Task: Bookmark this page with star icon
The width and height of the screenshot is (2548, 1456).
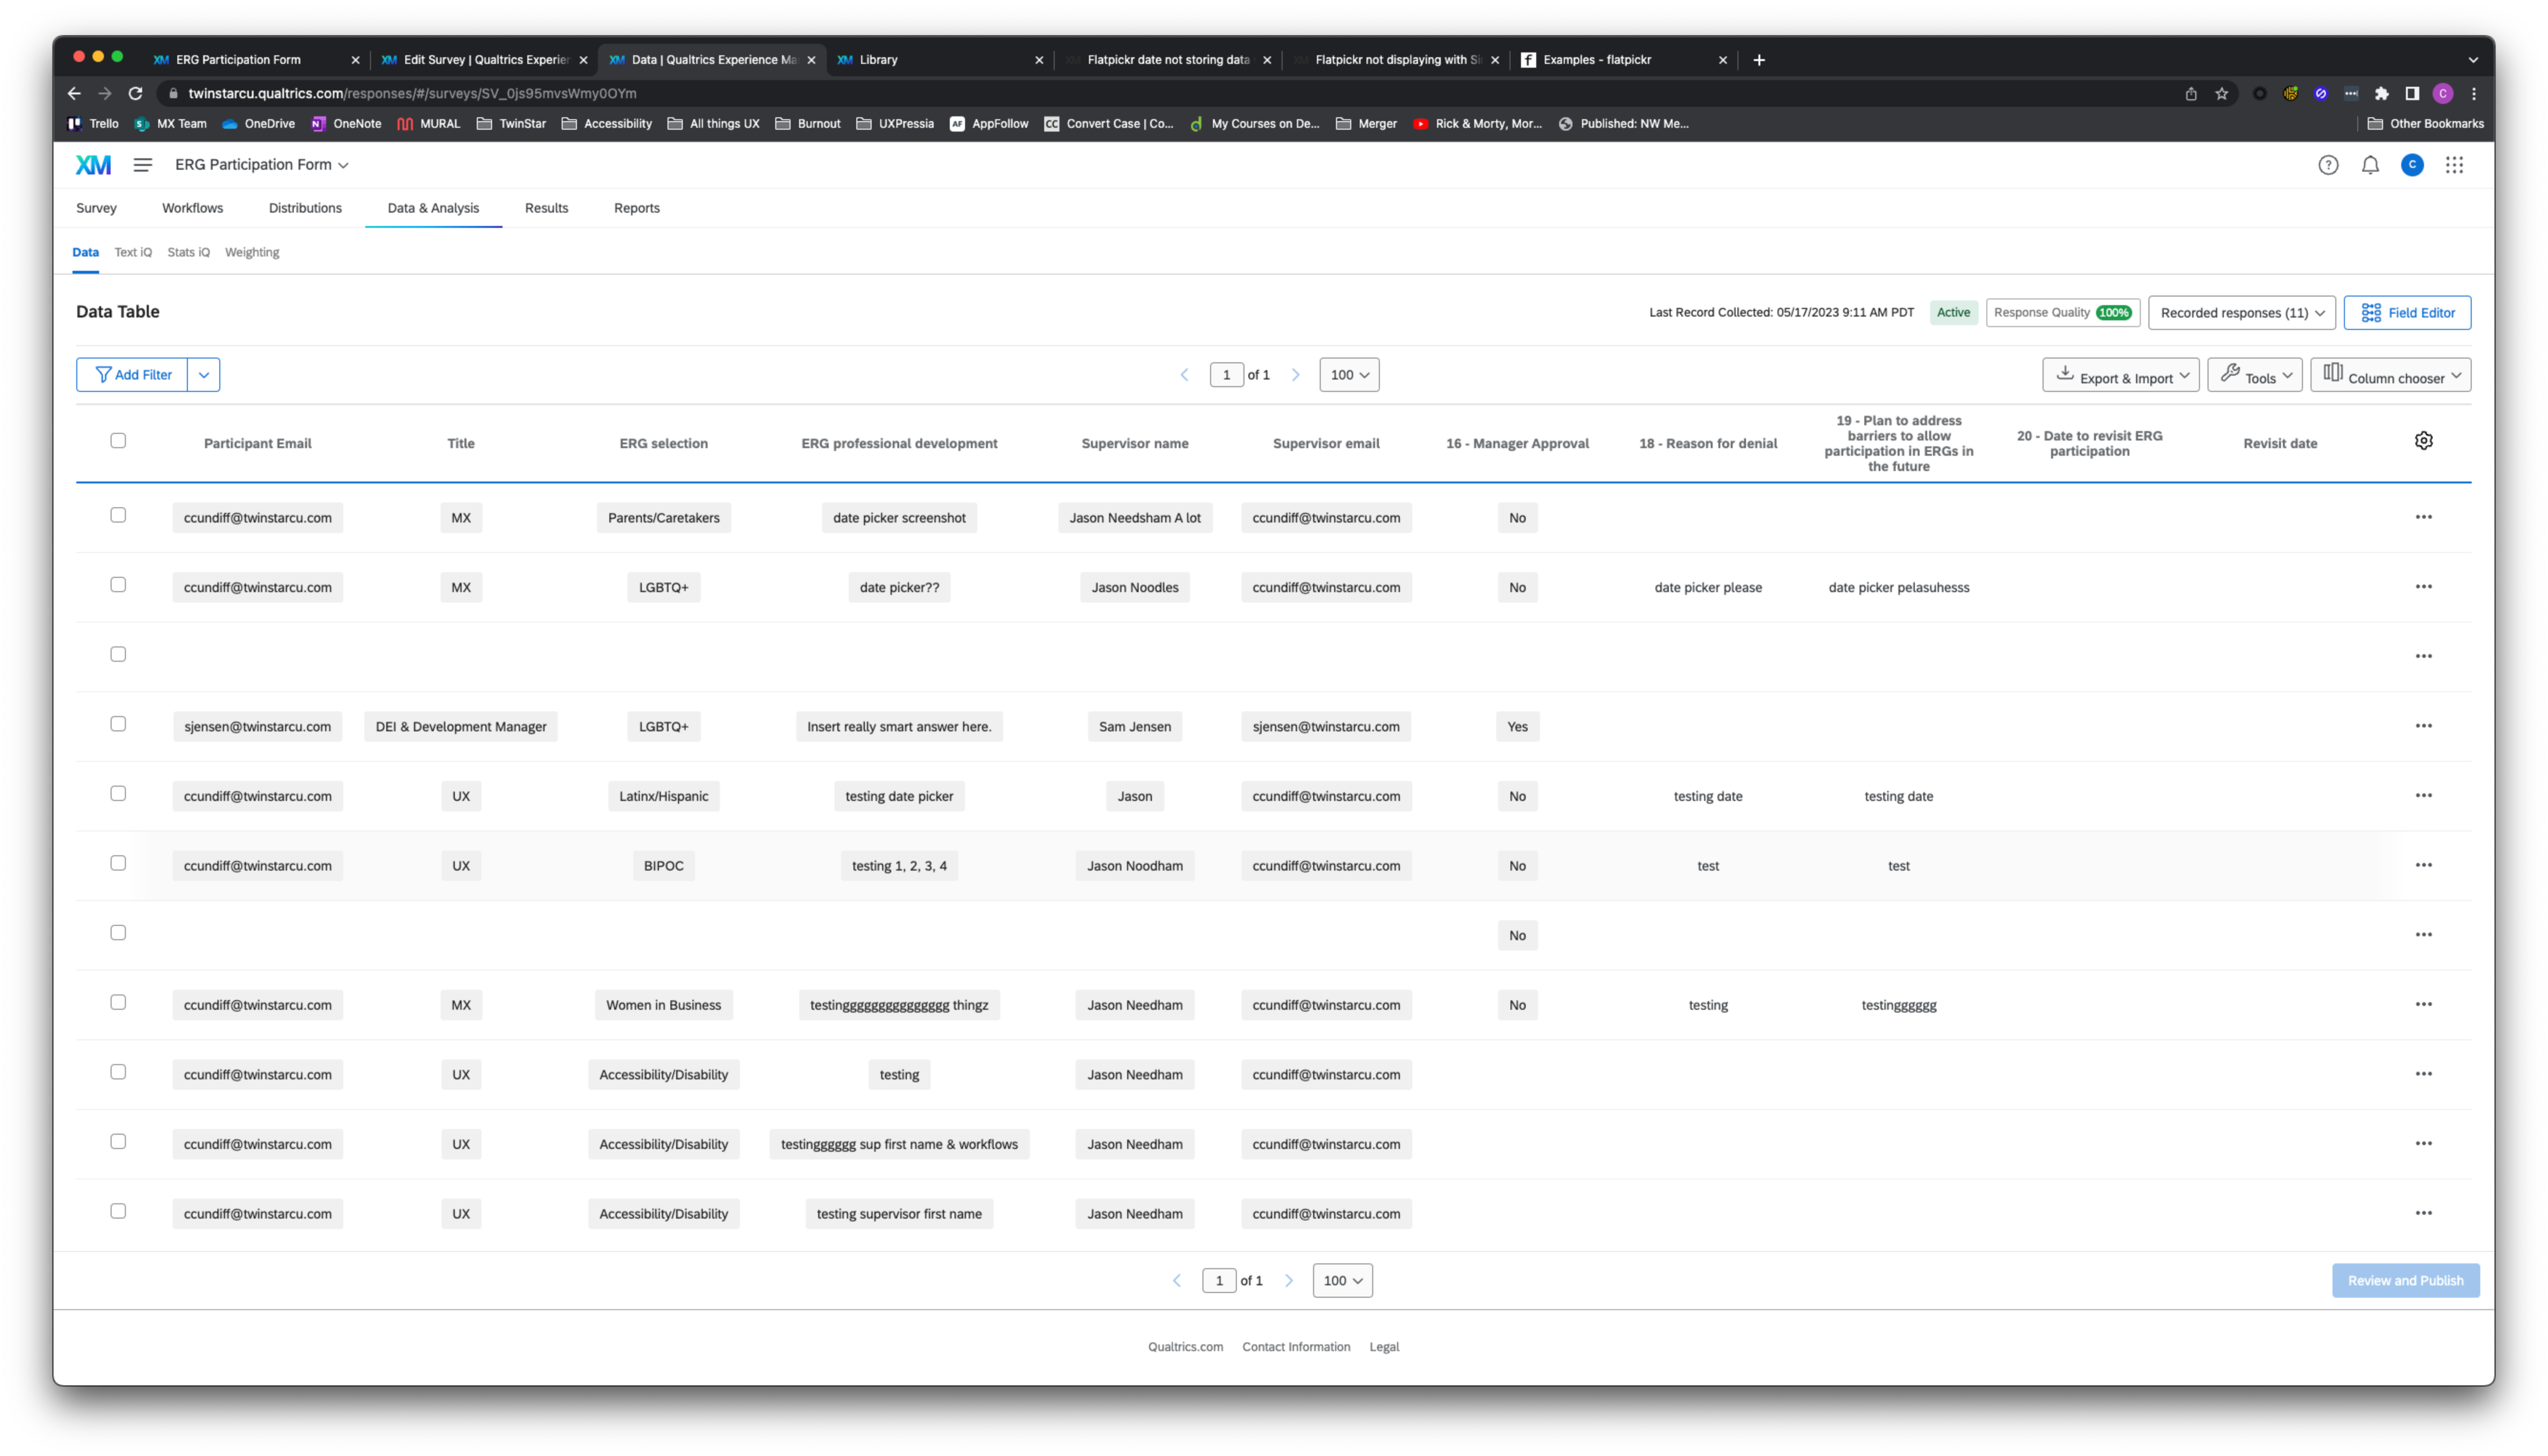Action: pos(2221,93)
